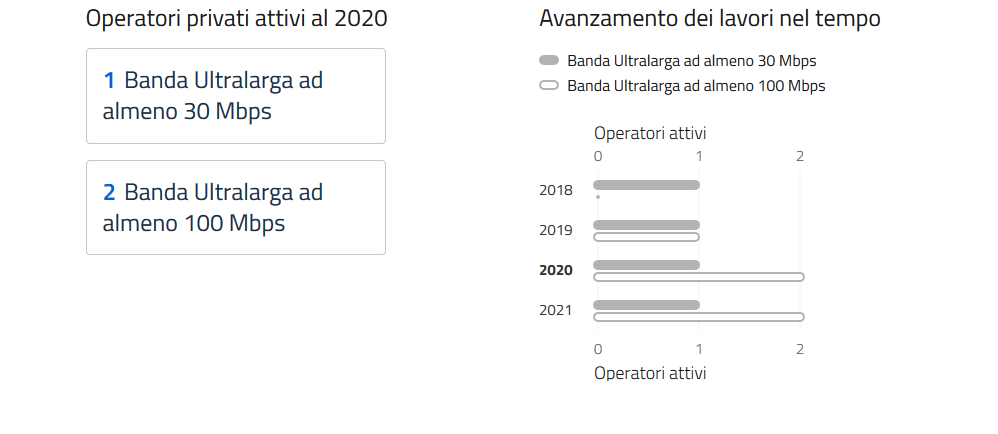Select the 2018 gray 30 Mbps bar
The height and width of the screenshot is (434, 998).
coord(646,185)
